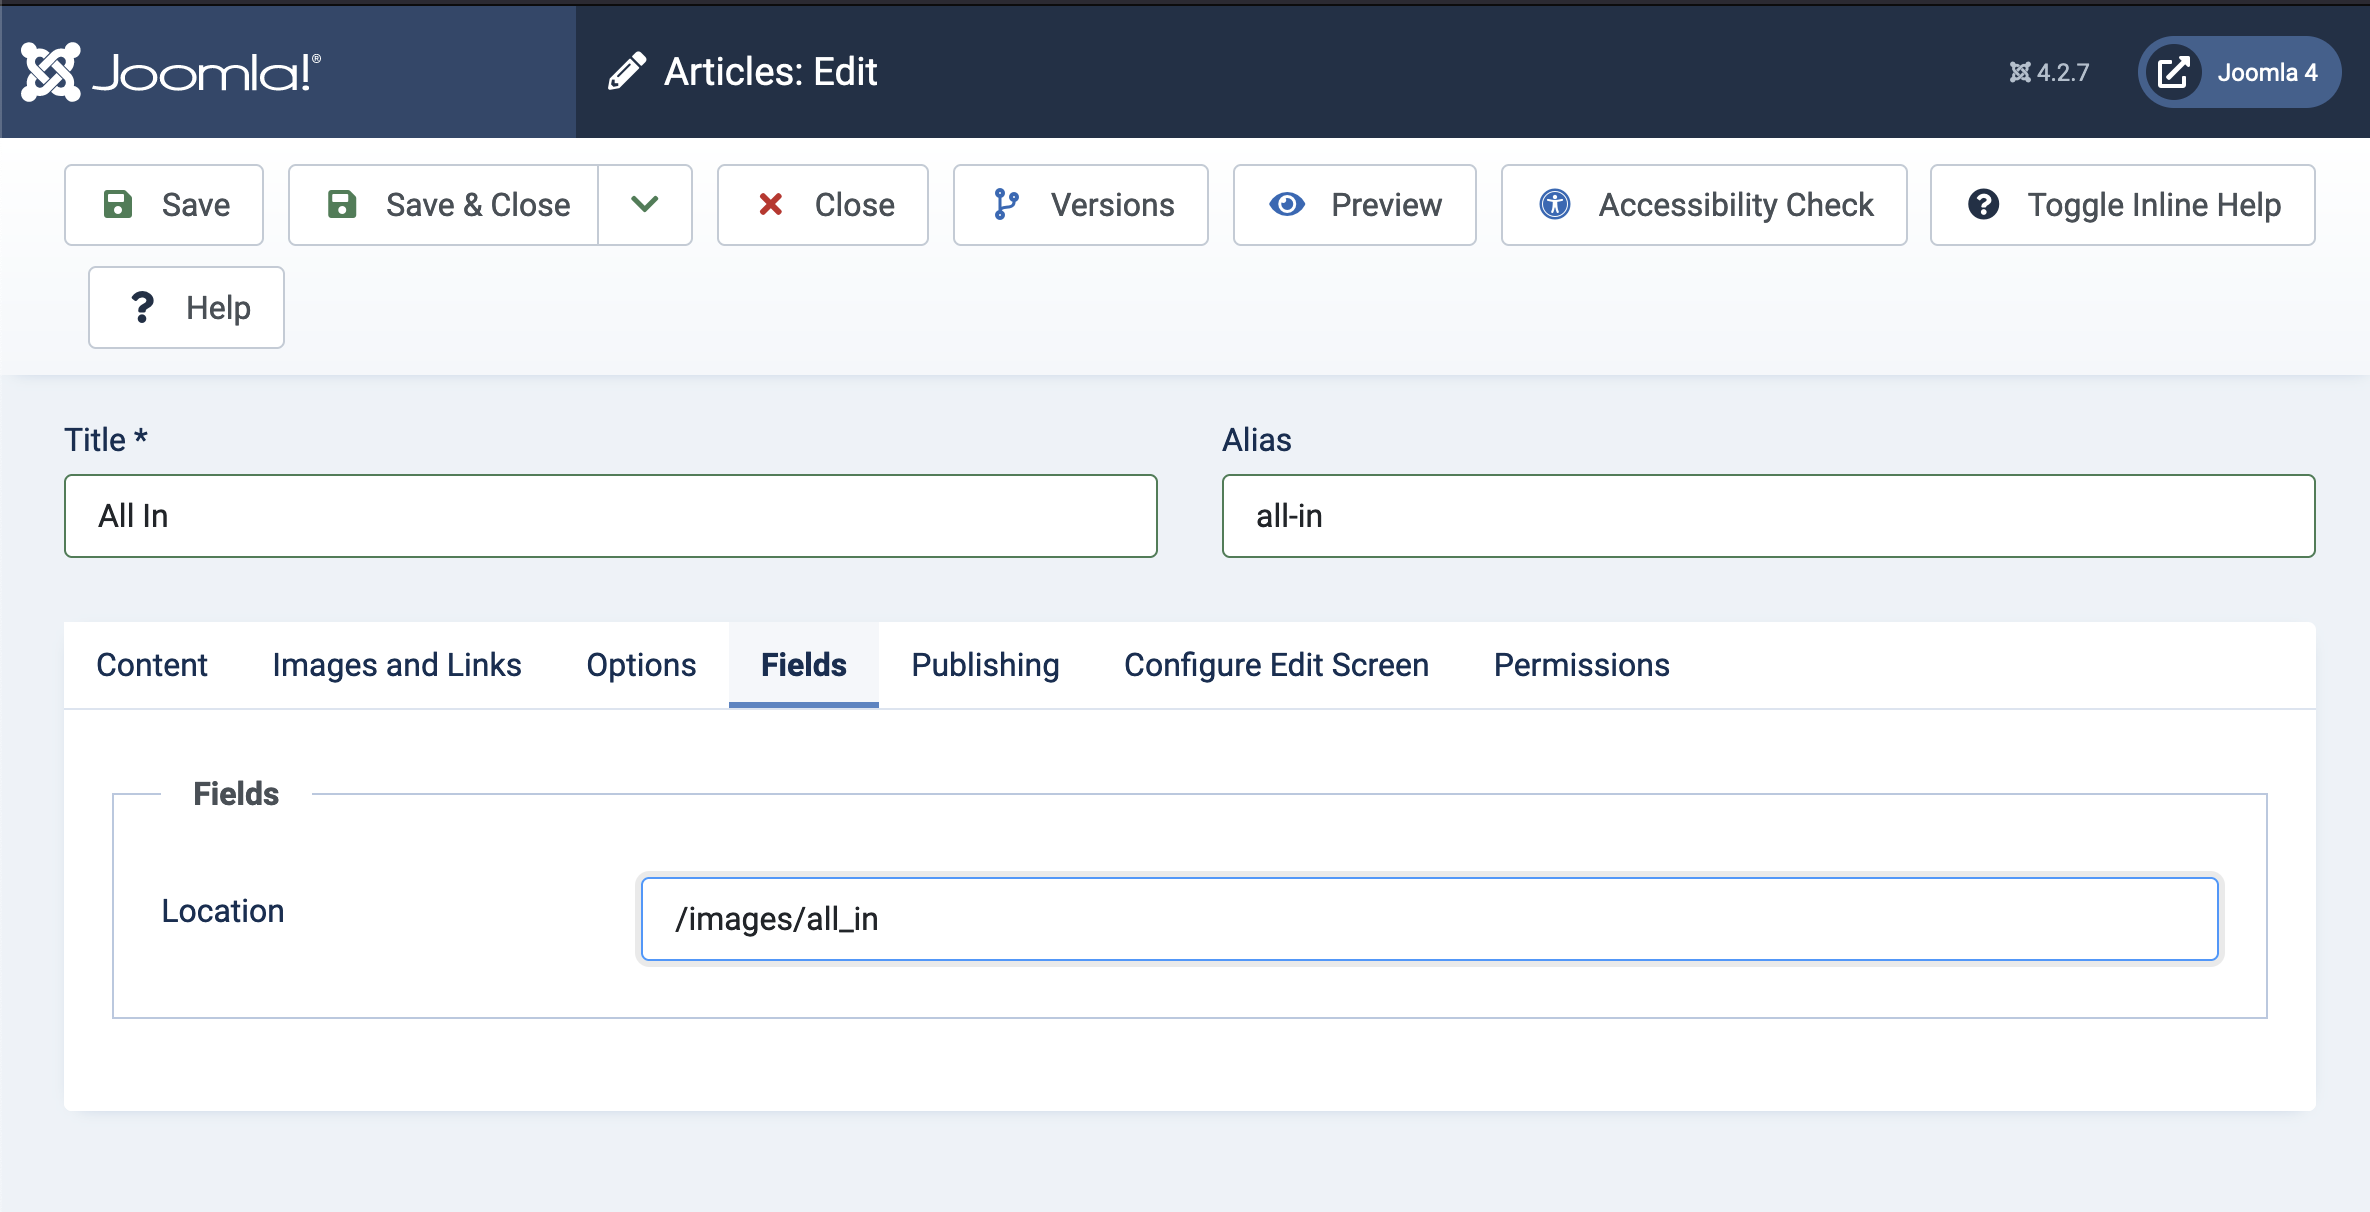Open the Joomla 4 site link
Screen dimensions: 2370x1212
pyautogui.click(x=2239, y=72)
